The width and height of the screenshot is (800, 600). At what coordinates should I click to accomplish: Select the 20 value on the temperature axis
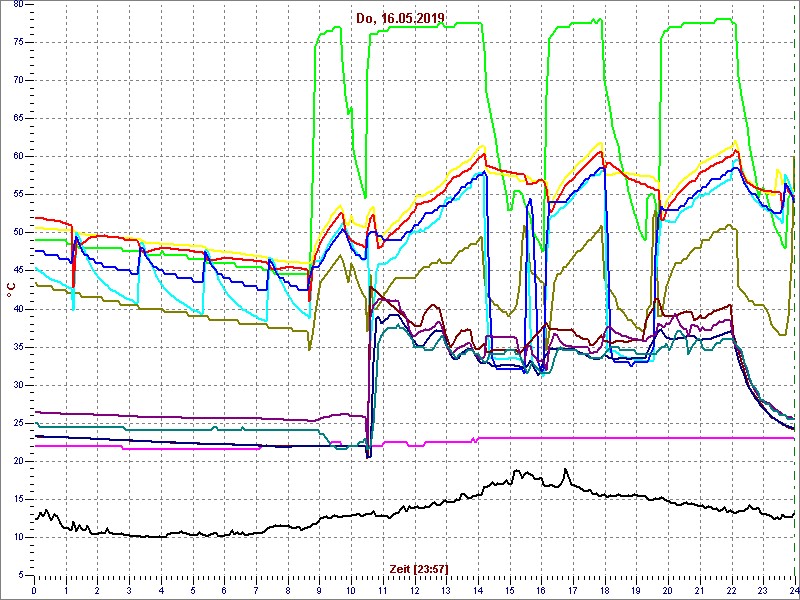coord(18,461)
